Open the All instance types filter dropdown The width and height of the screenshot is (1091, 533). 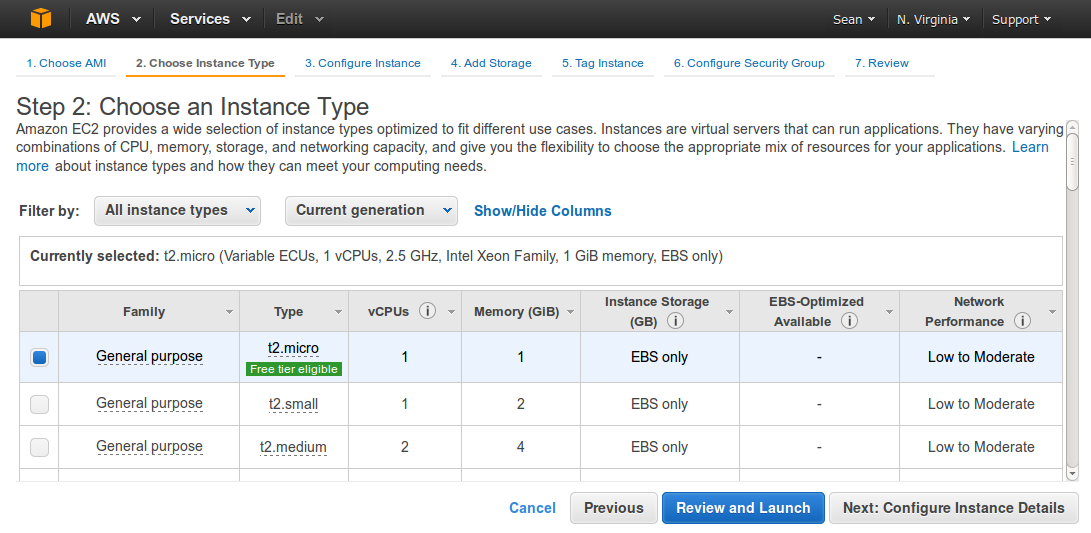coord(177,211)
